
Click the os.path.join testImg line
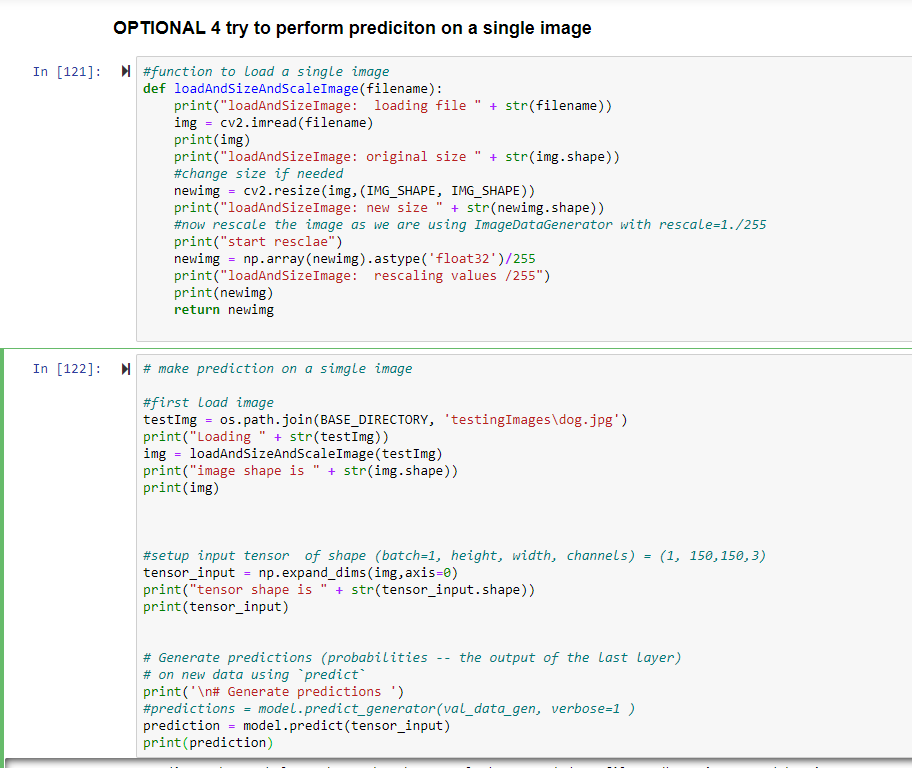(385, 419)
